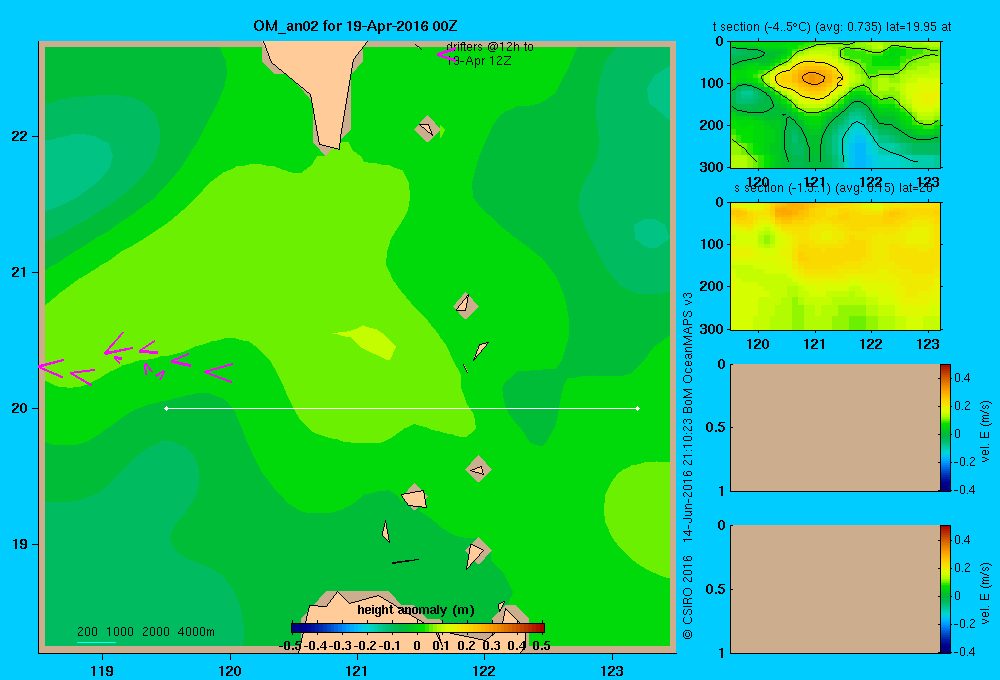Select the lower empty velocity panel
Screen dimensions: 1000x680
(x=834, y=589)
